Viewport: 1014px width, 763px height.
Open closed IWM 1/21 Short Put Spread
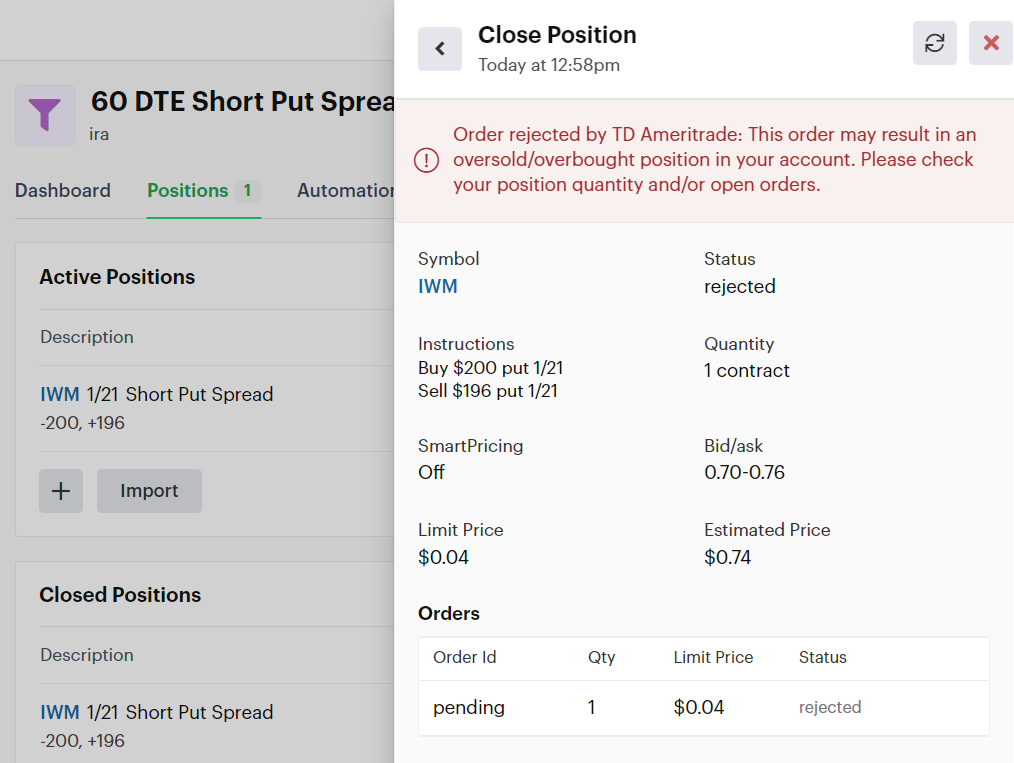(156, 713)
